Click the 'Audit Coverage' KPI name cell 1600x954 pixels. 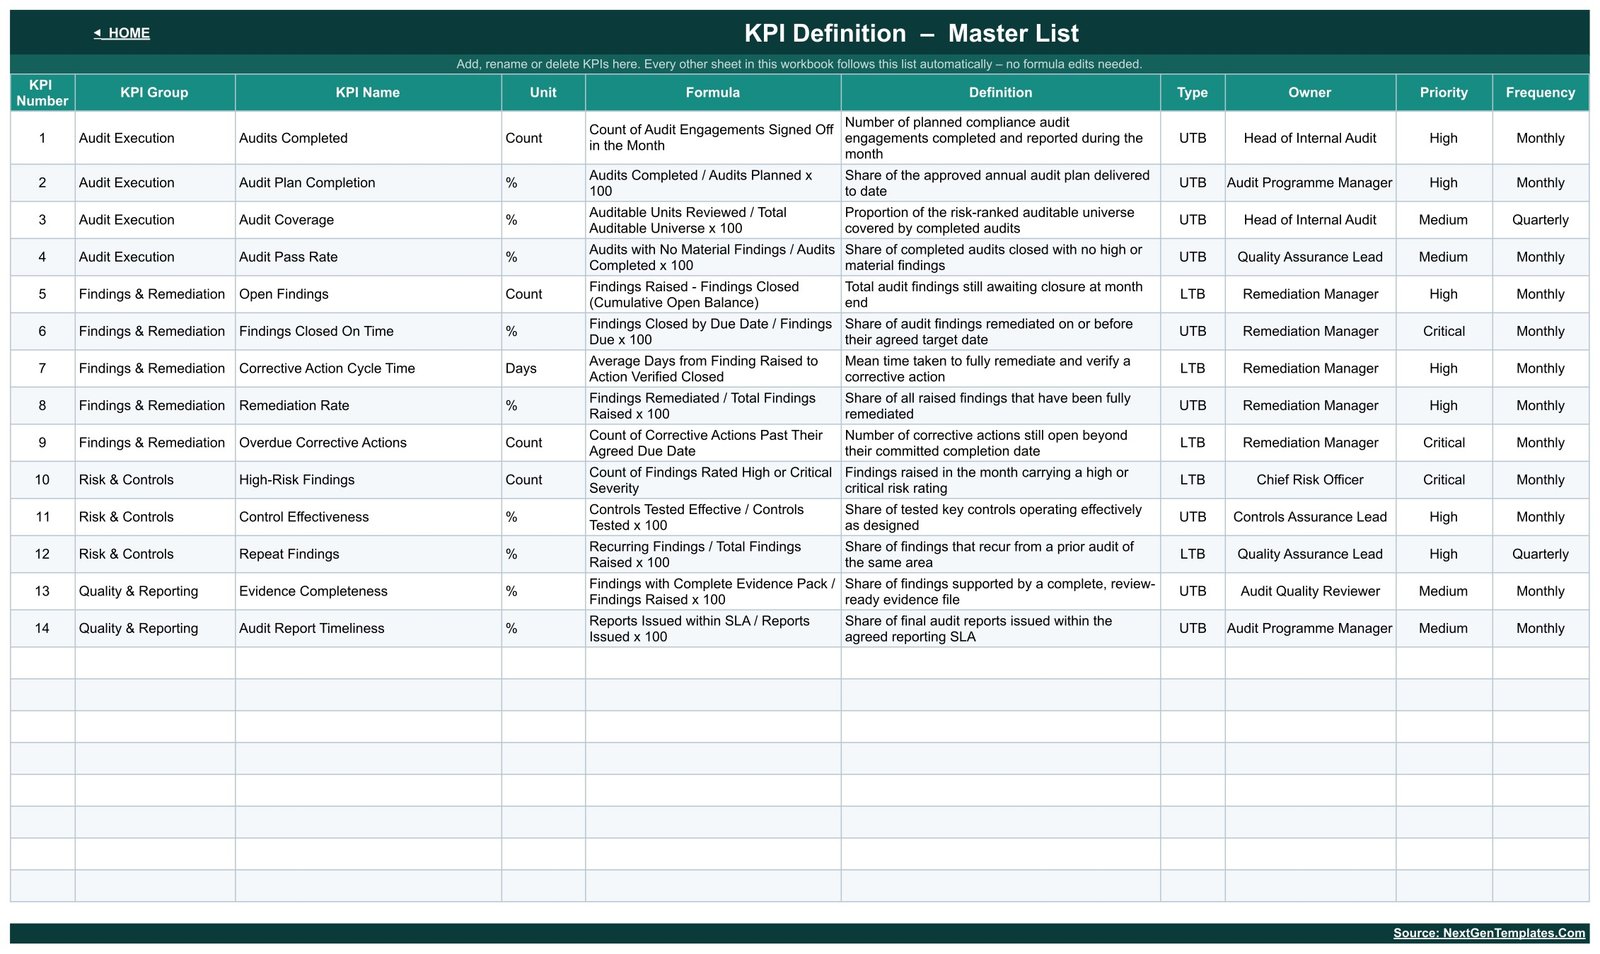(368, 220)
